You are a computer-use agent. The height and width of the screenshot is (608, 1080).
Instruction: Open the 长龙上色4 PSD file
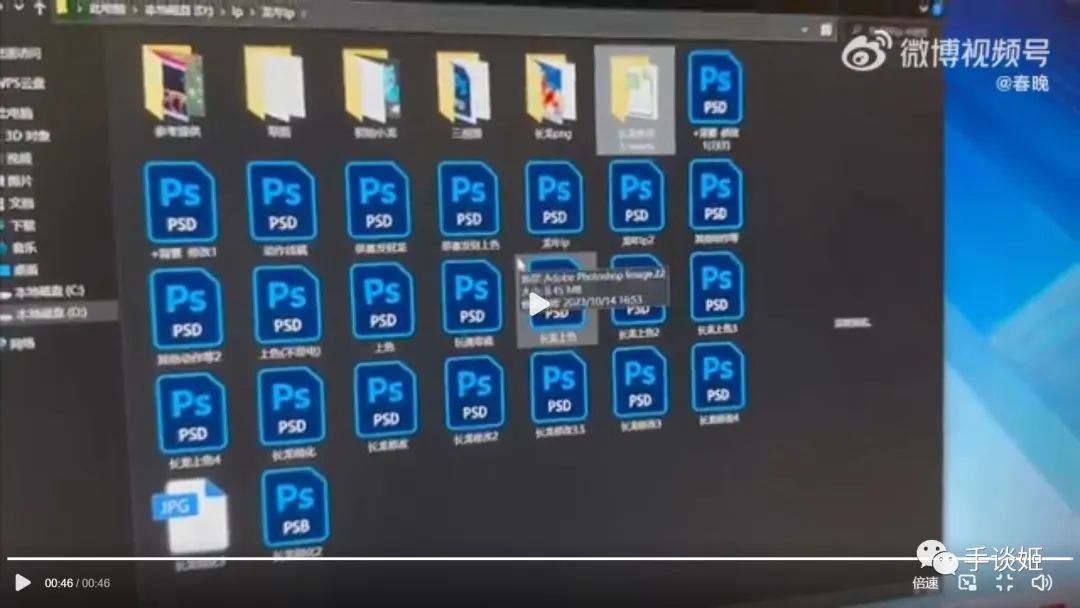point(193,421)
